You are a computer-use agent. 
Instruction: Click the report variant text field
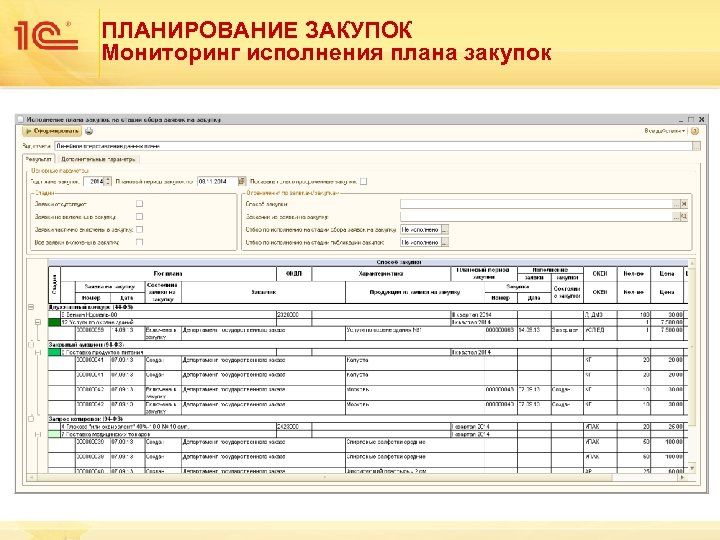click(x=373, y=146)
